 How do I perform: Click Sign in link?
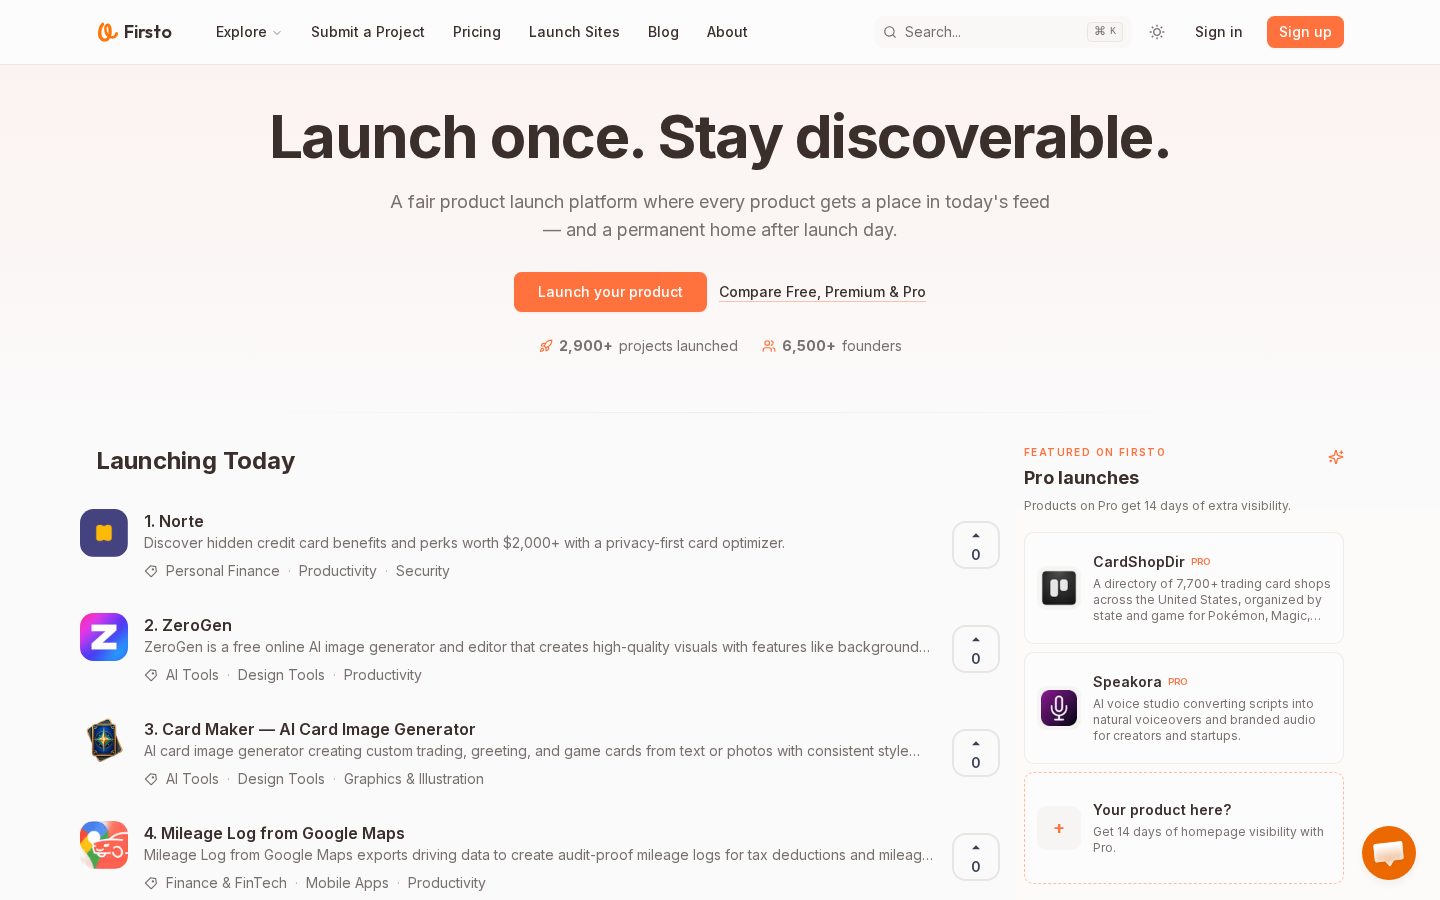tap(1219, 32)
